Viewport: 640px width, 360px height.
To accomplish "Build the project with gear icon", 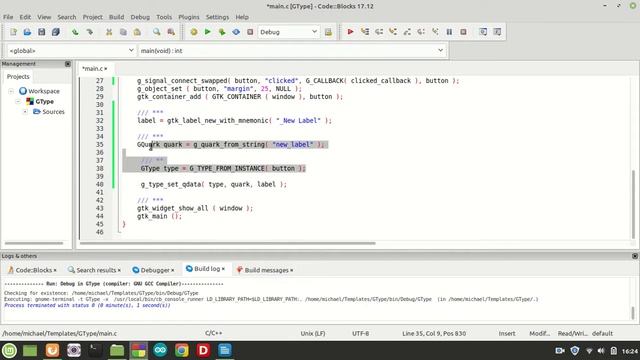I will click(x=194, y=32).
